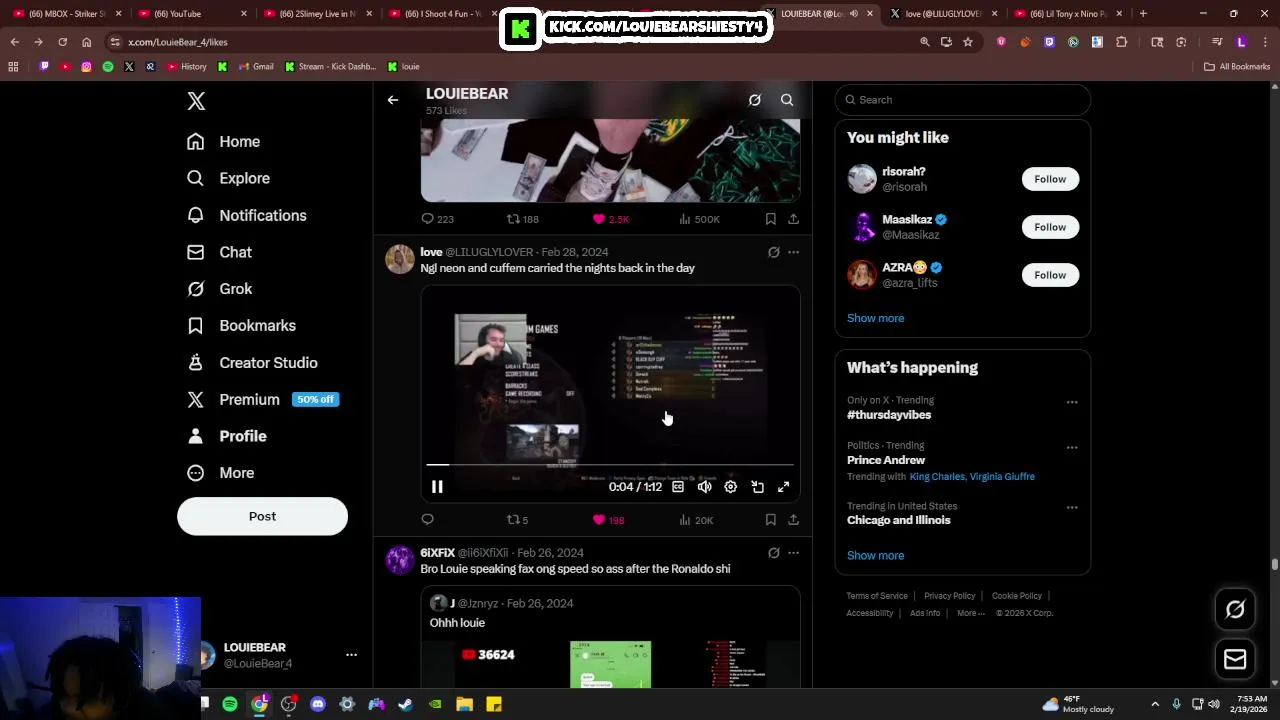Open Premium 50% off offer
The height and width of the screenshot is (720, 1280).
click(x=264, y=399)
